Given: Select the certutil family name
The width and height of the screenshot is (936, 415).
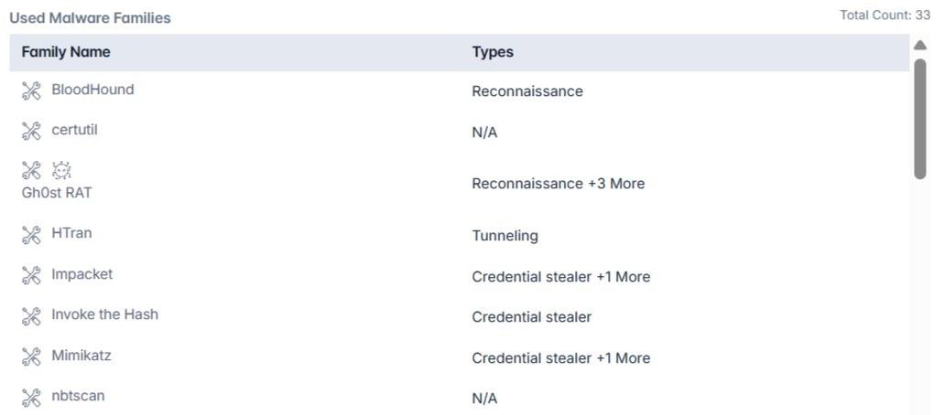Looking at the screenshot, I should [x=74, y=130].
